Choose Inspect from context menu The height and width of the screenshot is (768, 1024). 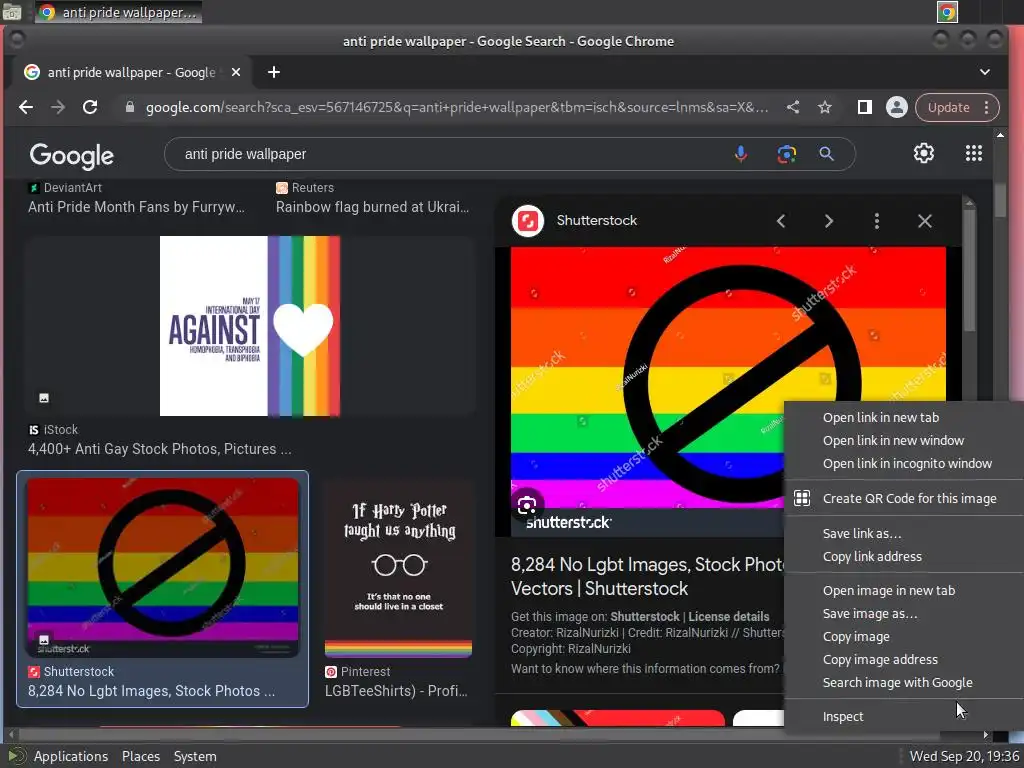coord(842,716)
